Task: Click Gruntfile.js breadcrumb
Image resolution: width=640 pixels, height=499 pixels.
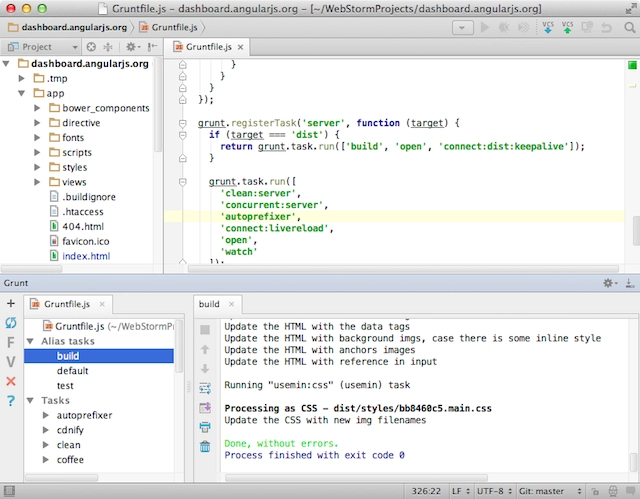Action: click(169, 27)
